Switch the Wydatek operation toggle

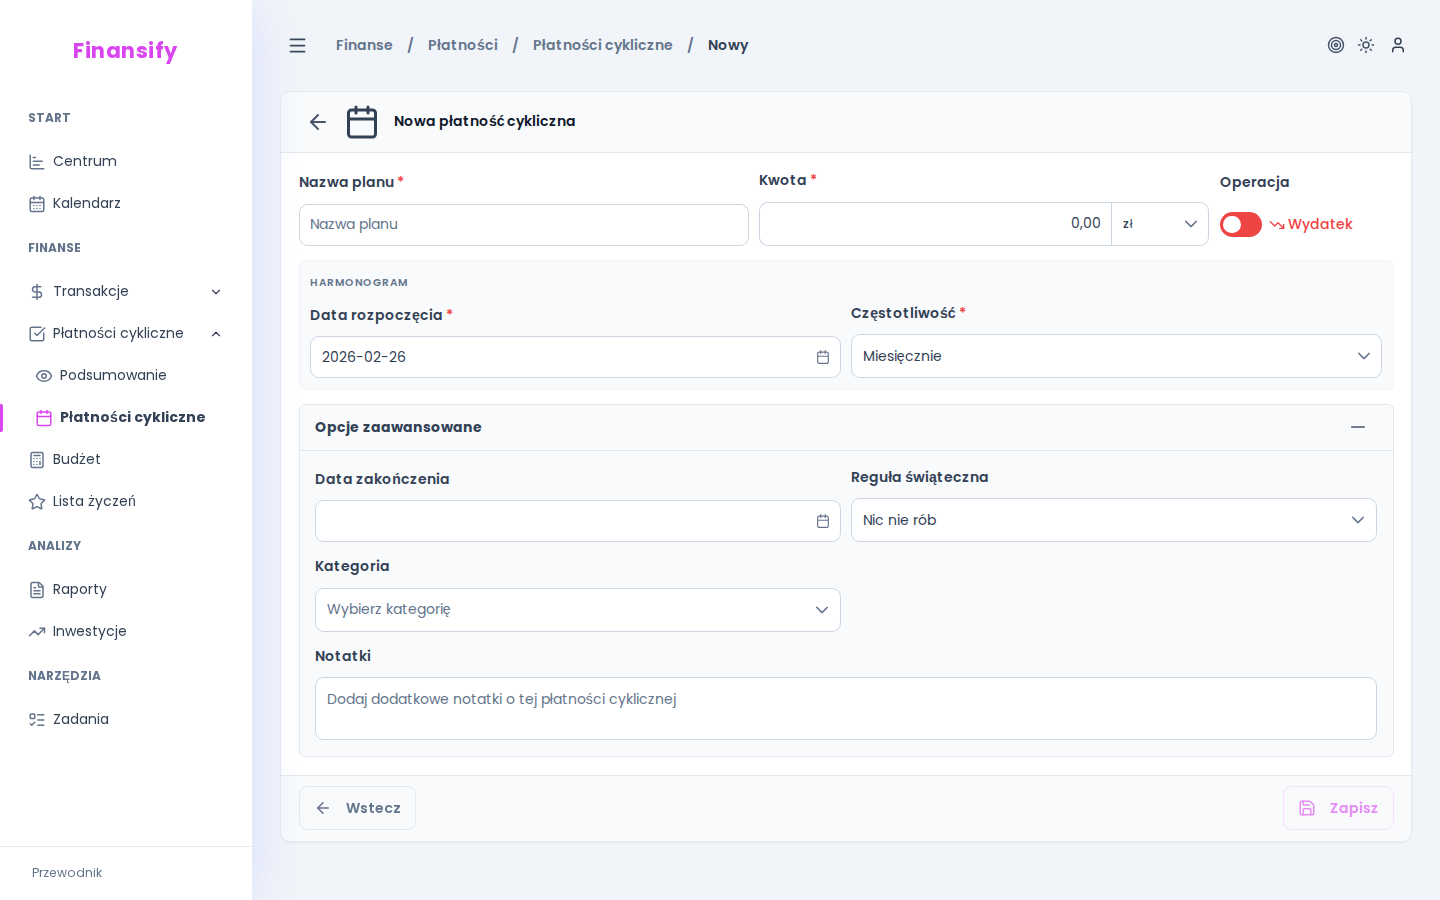[1240, 224]
